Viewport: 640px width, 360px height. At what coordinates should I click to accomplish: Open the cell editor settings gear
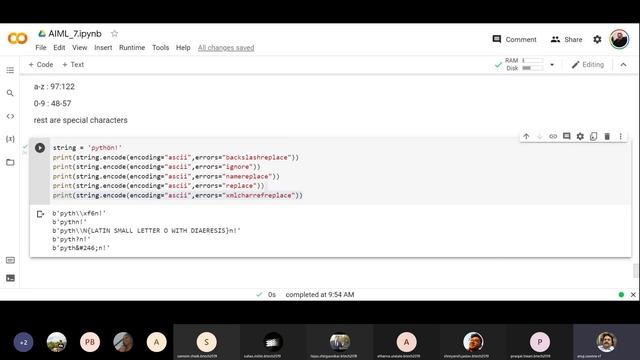(580, 136)
